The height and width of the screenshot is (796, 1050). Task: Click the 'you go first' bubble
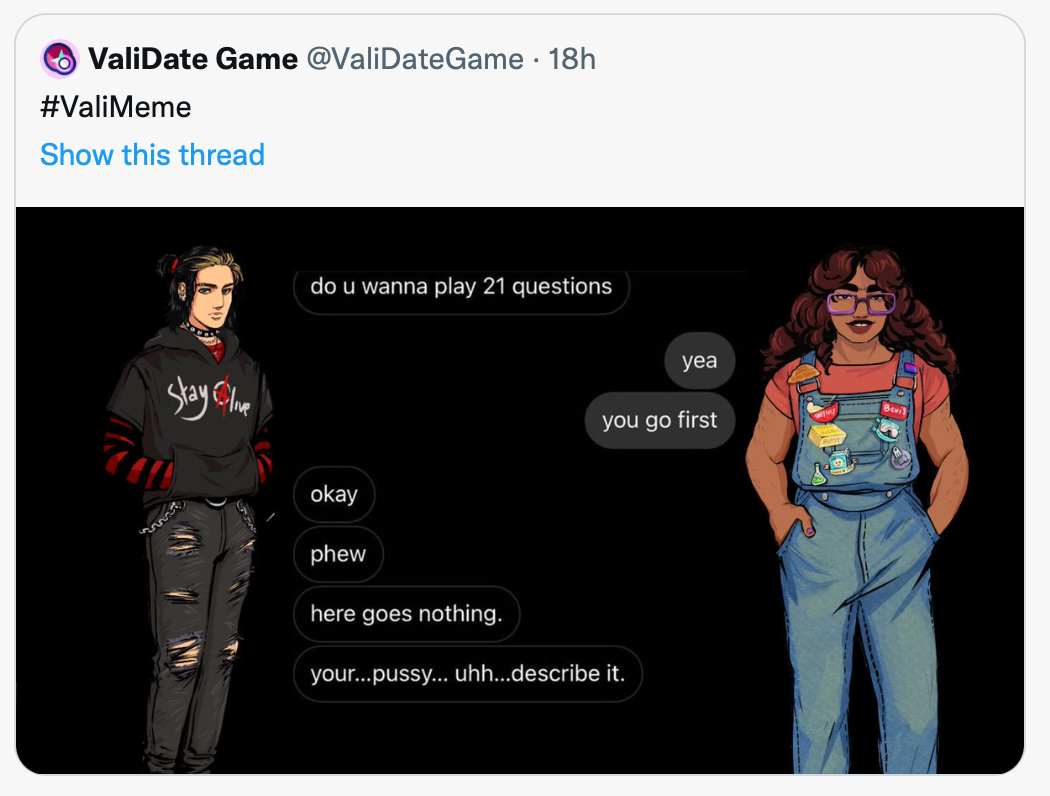click(660, 420)
